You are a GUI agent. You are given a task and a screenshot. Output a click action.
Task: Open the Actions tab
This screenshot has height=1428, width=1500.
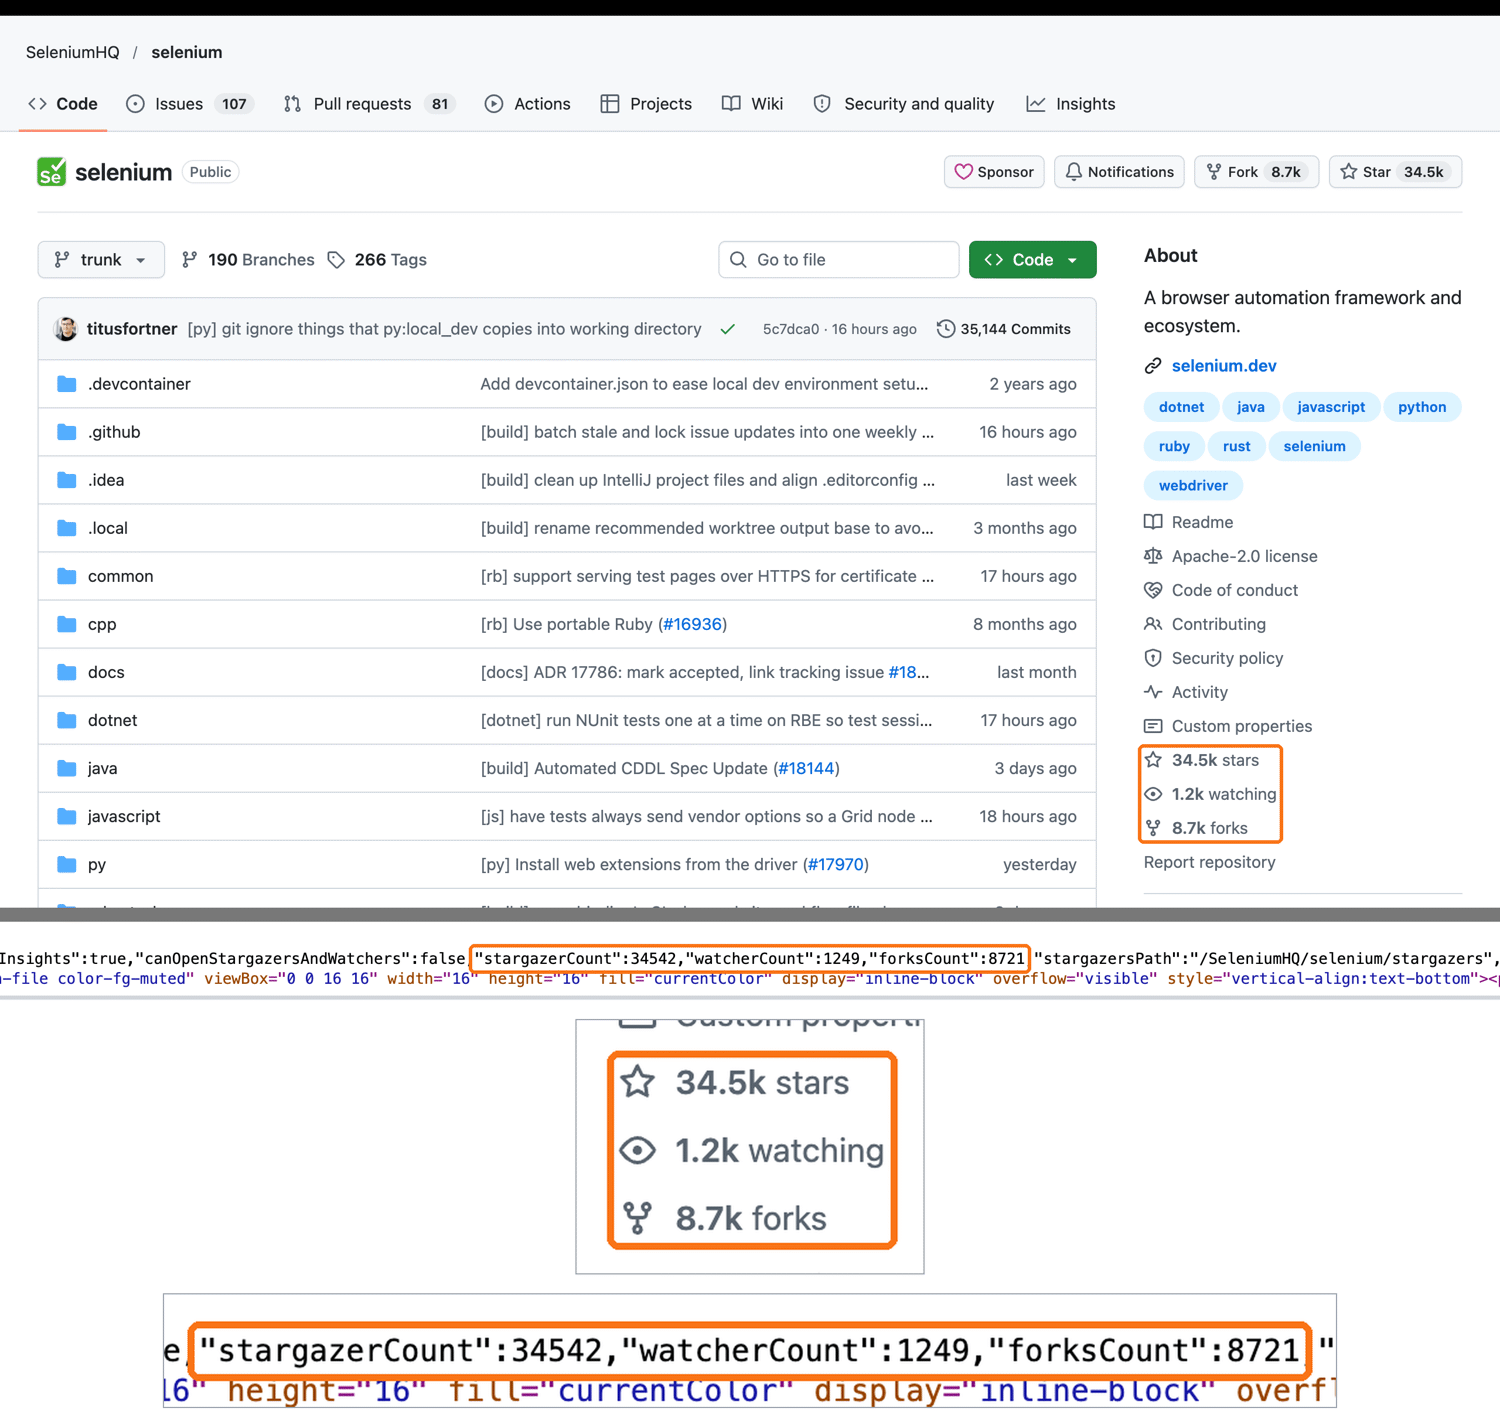pos(528,104)
